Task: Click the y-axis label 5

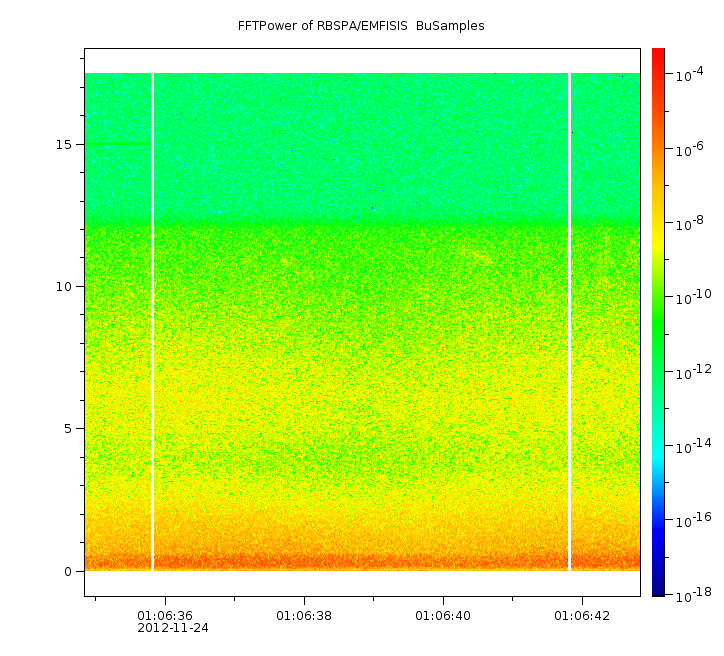Action: pyautogui.click(x=68, y=429)
